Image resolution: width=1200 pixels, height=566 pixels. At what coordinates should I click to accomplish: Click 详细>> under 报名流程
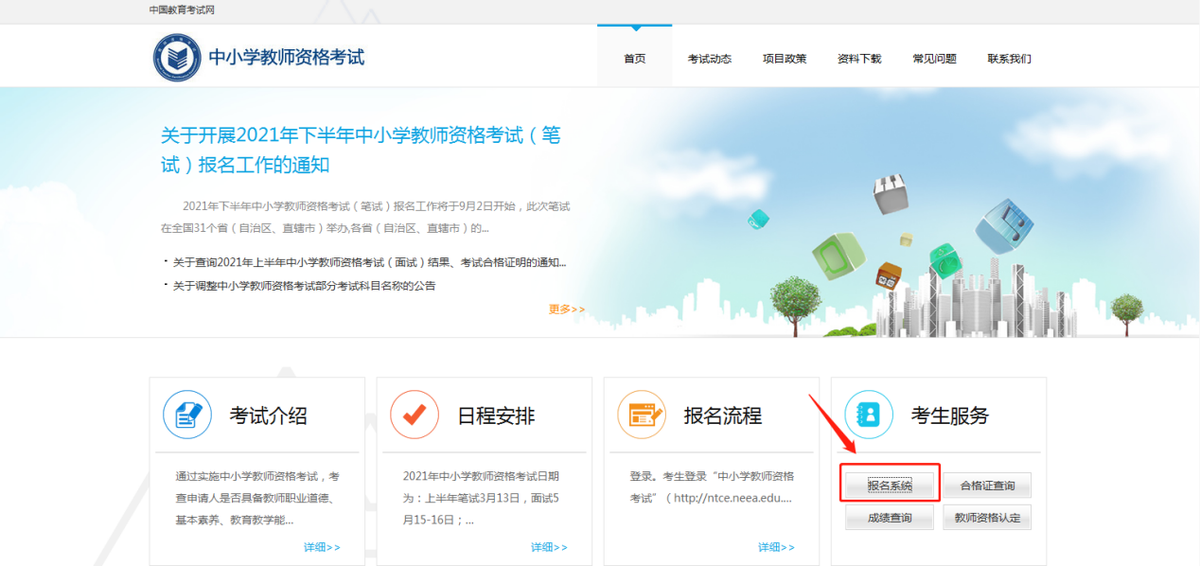tap(776, 547)
